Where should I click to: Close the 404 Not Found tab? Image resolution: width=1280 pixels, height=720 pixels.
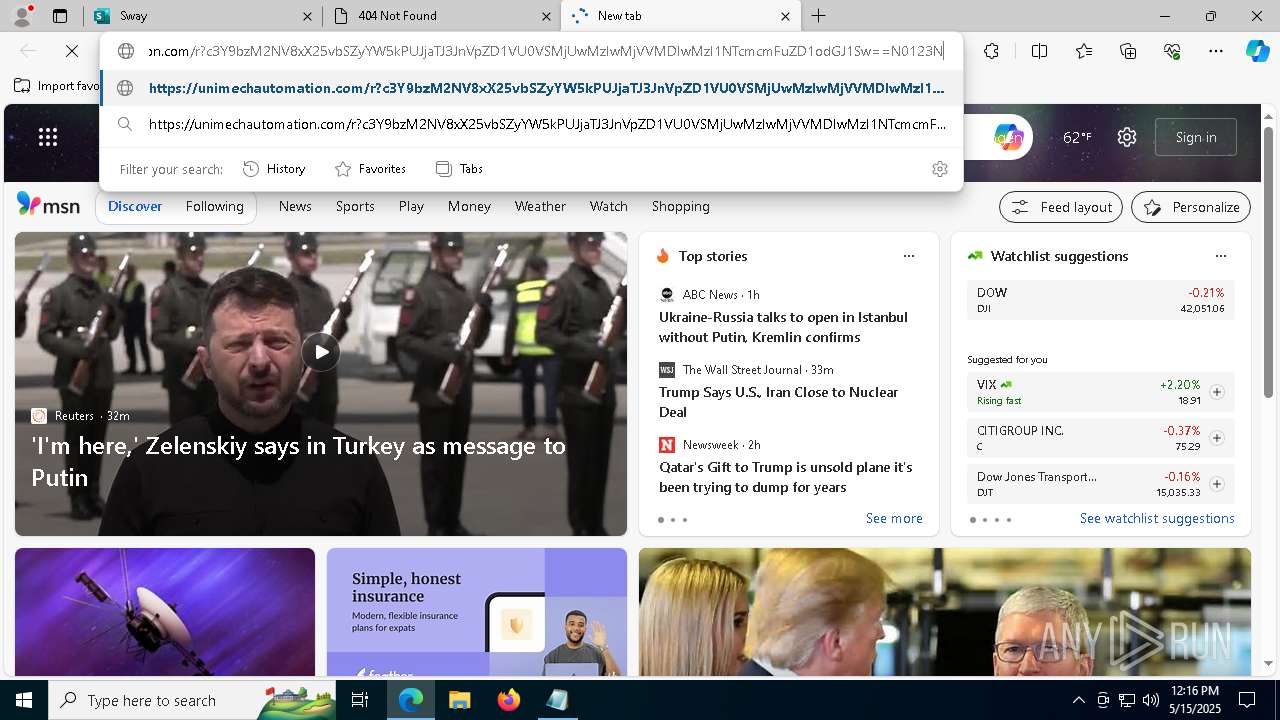pos(546,16)
